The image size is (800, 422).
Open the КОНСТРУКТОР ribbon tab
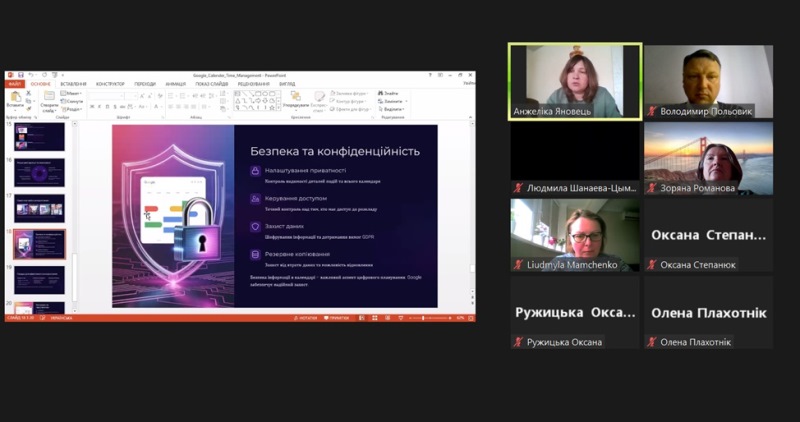tap(110, 84)
